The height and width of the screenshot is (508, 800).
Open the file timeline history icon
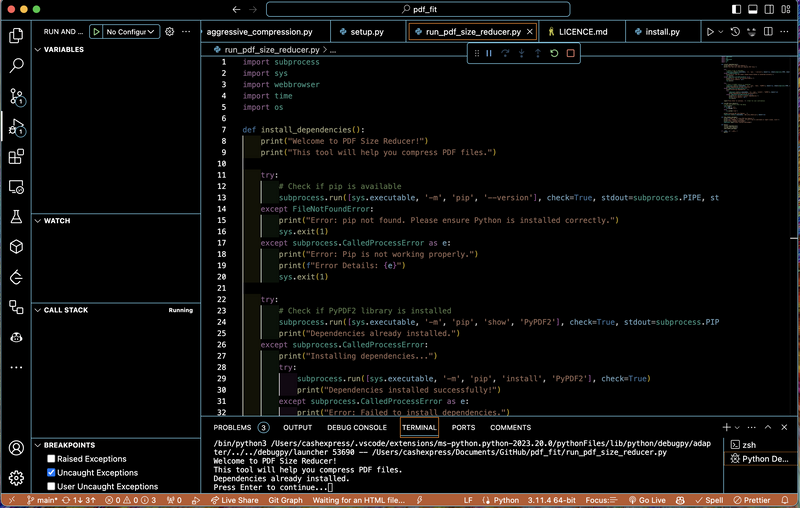735,32
